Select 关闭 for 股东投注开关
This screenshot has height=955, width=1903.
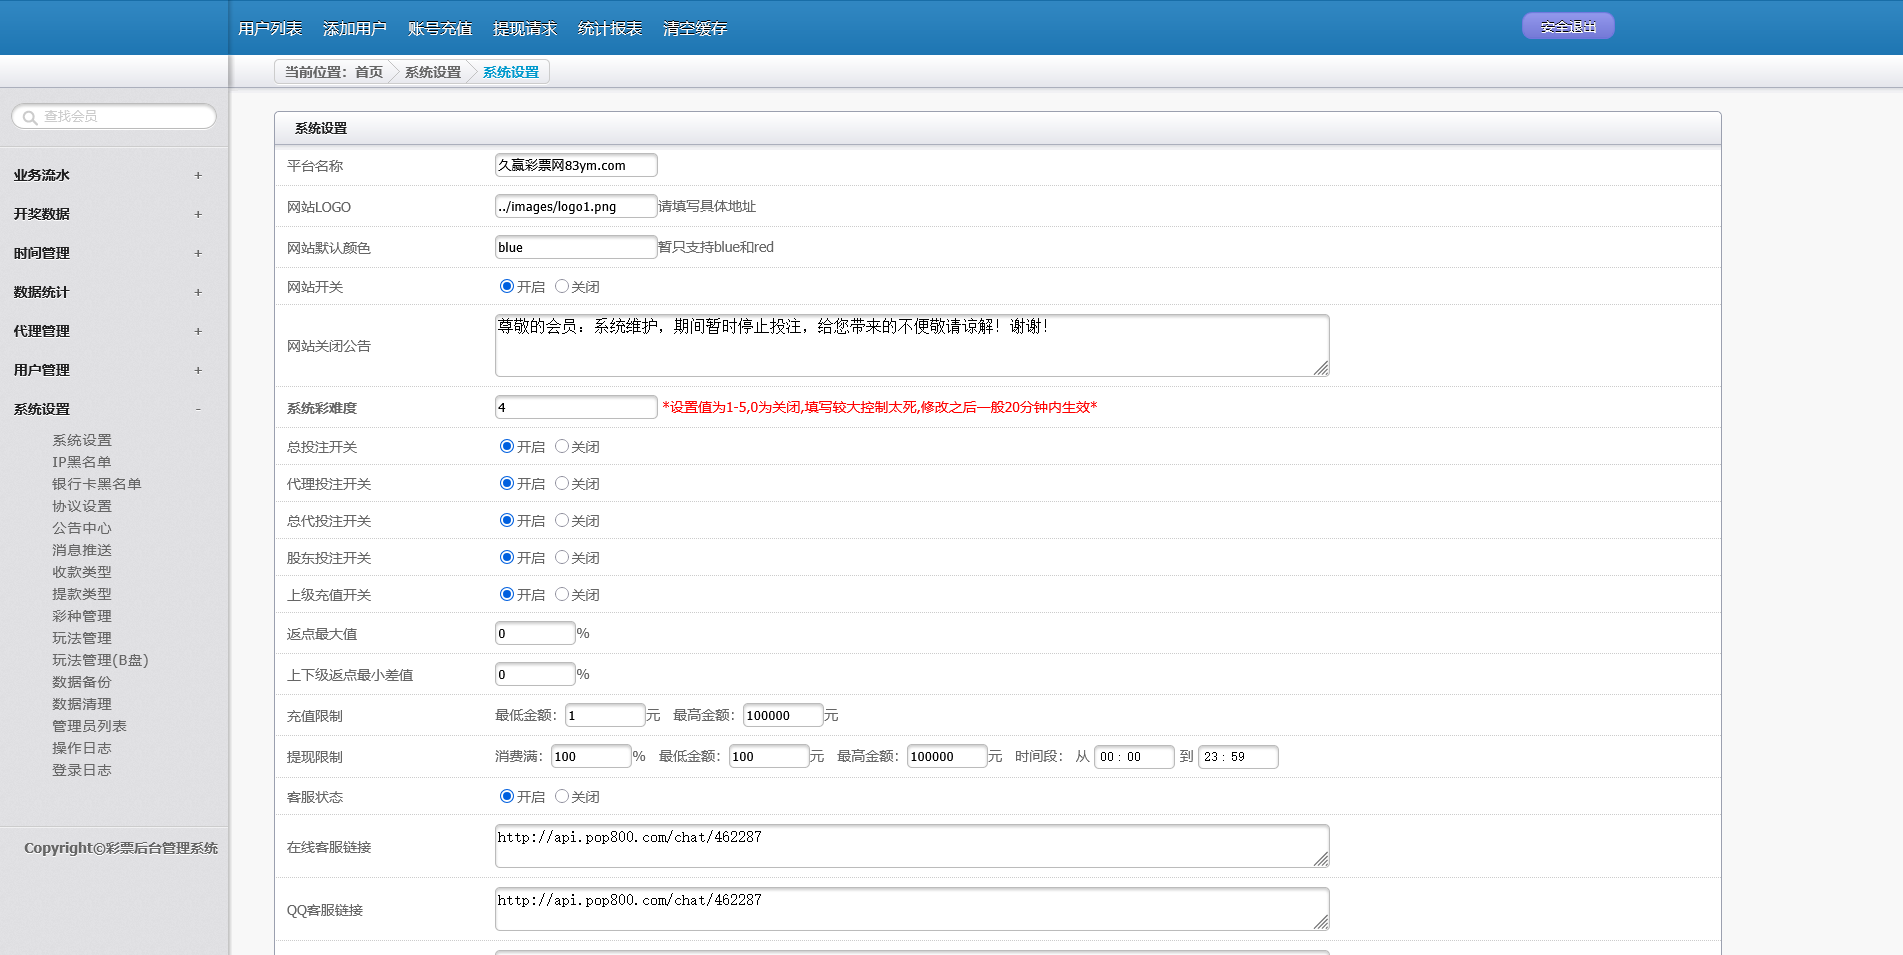[x=562, y=557]
